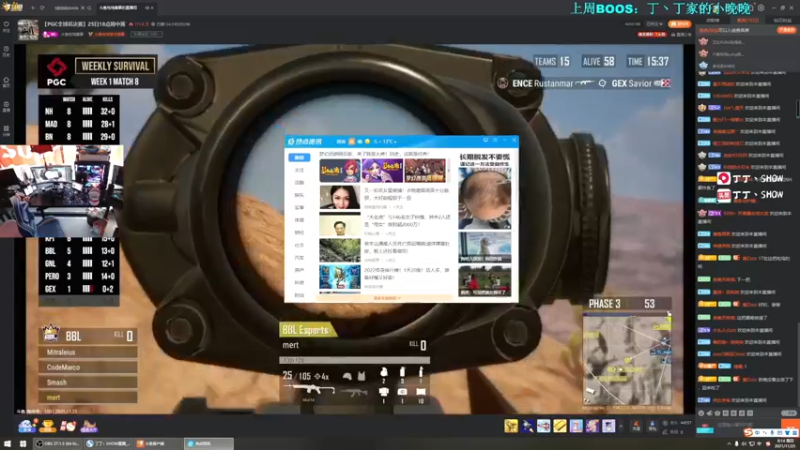Select the ninth category in the popup sidebar
Image resolution: width=800 pixels, height=450 pixels.
click(299, 257)
